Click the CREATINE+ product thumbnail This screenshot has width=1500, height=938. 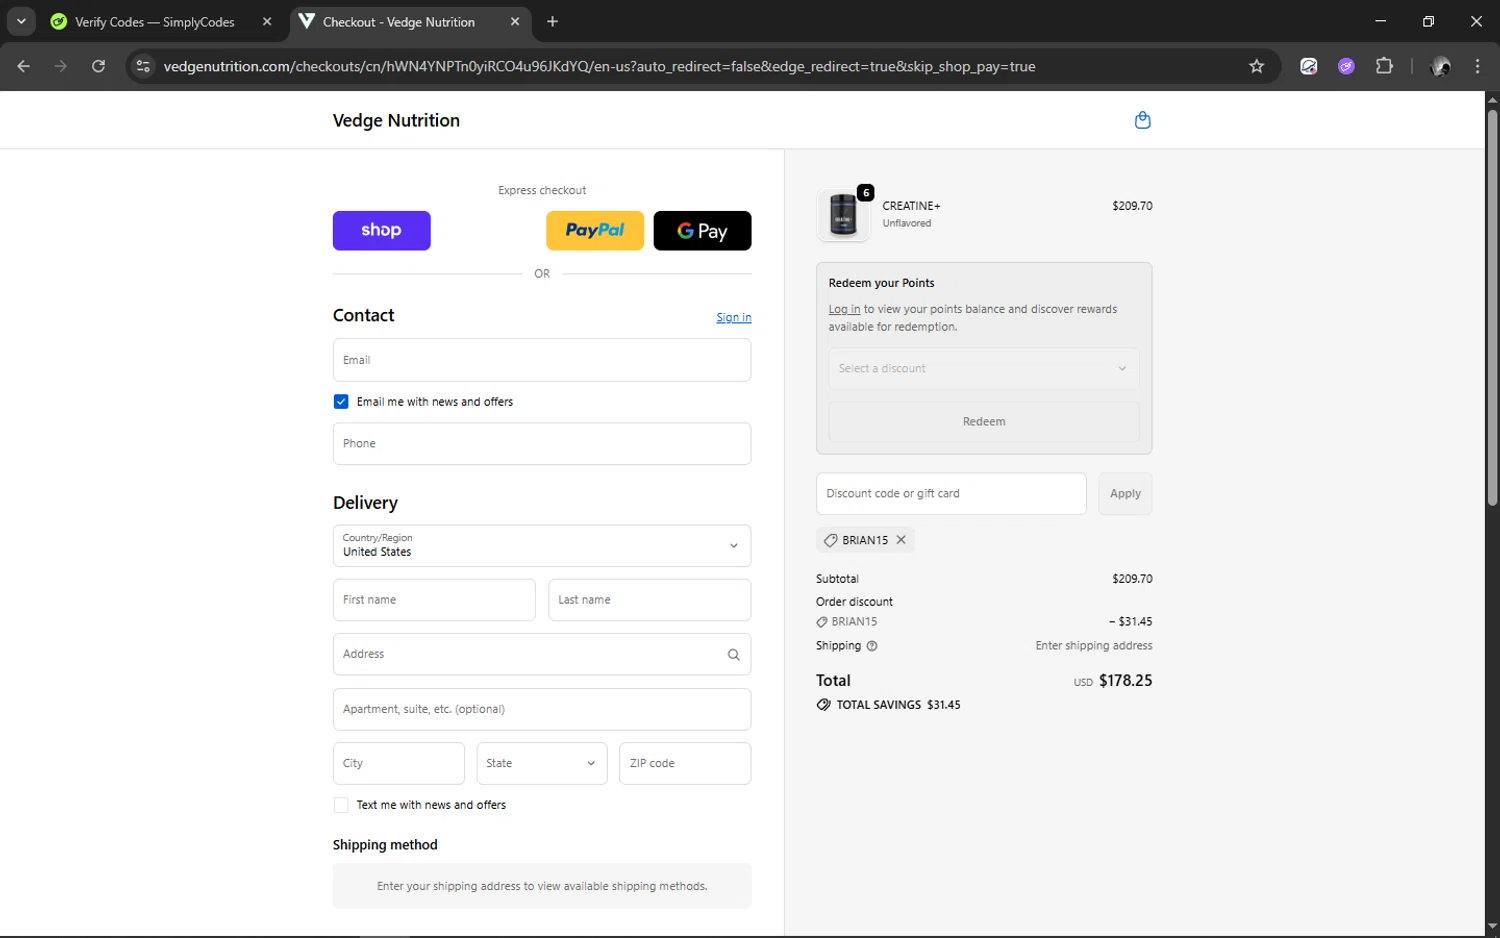843,214
